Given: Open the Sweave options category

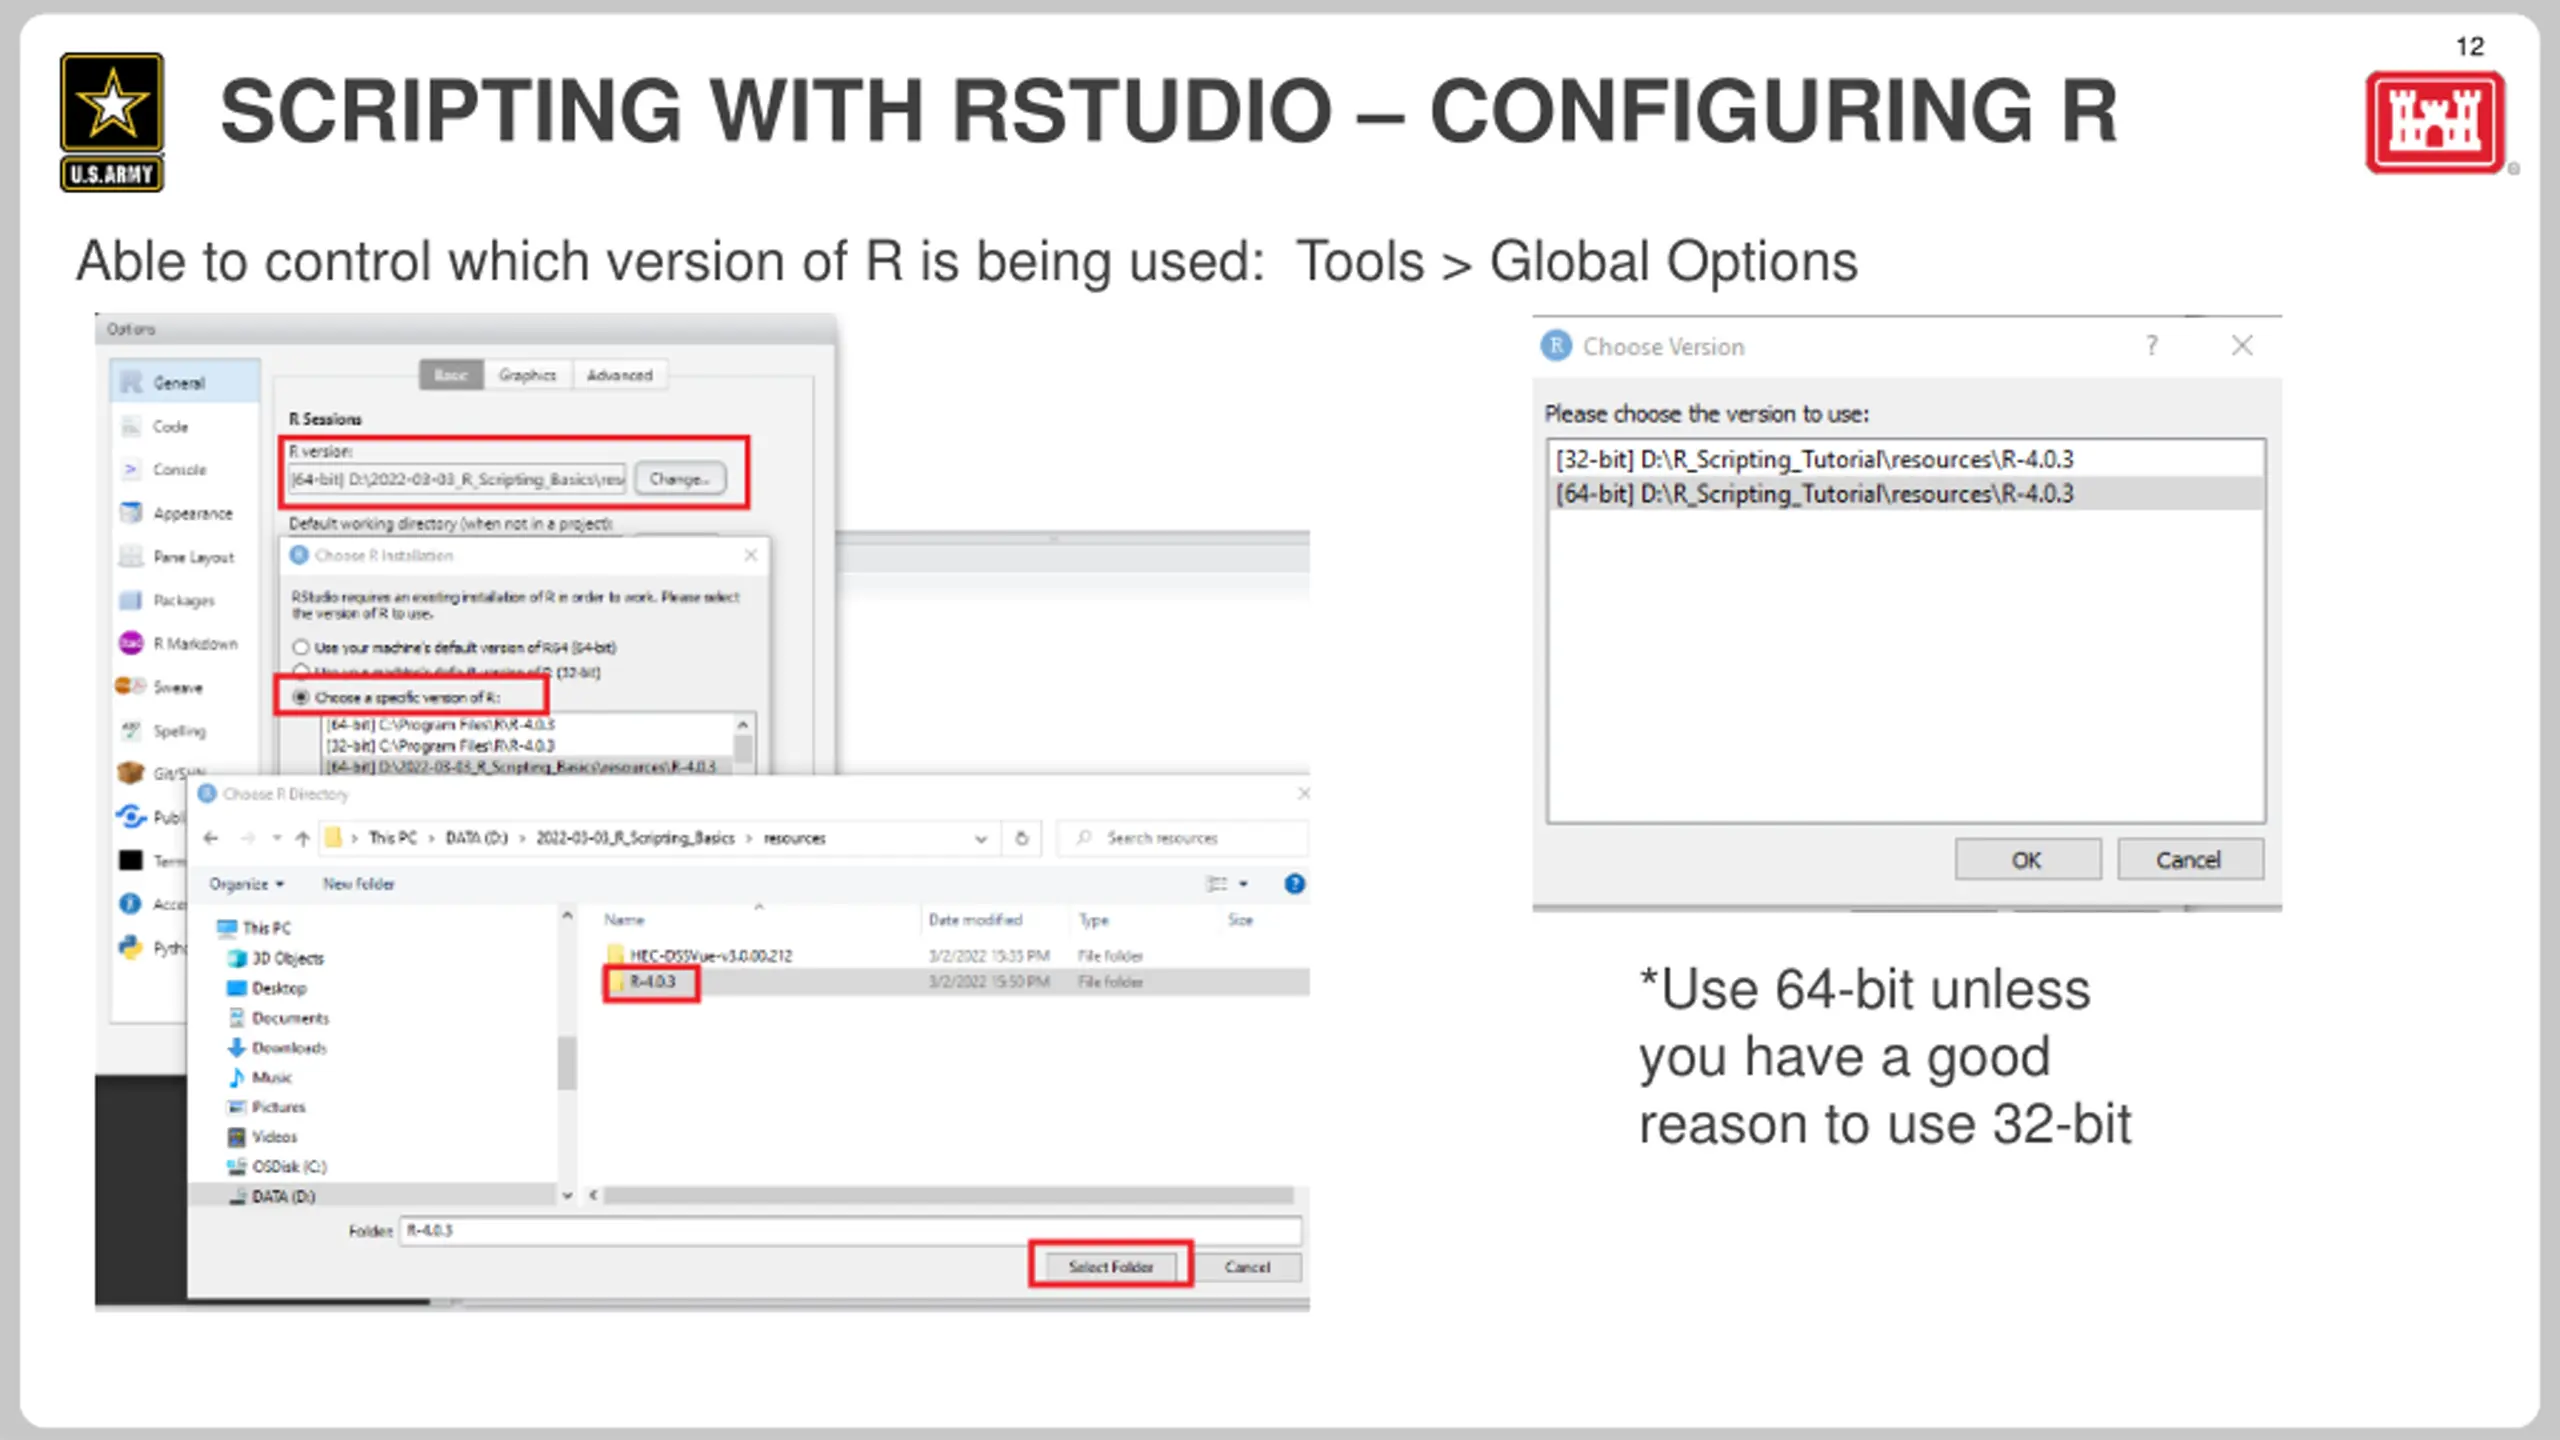Looking at the screenshot, I should tap(177, 687).
